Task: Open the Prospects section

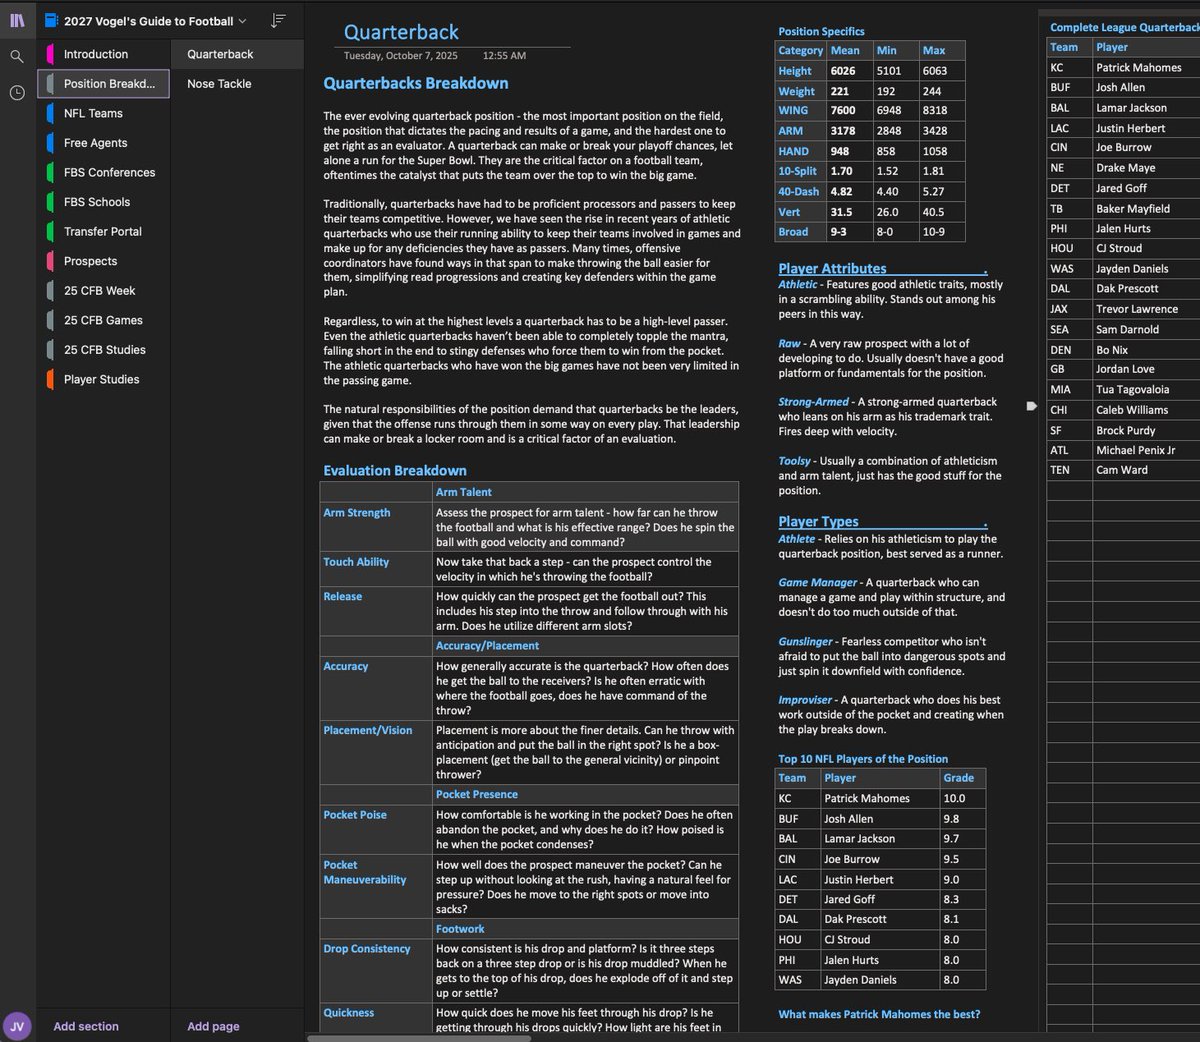Action: coord(103,261)
